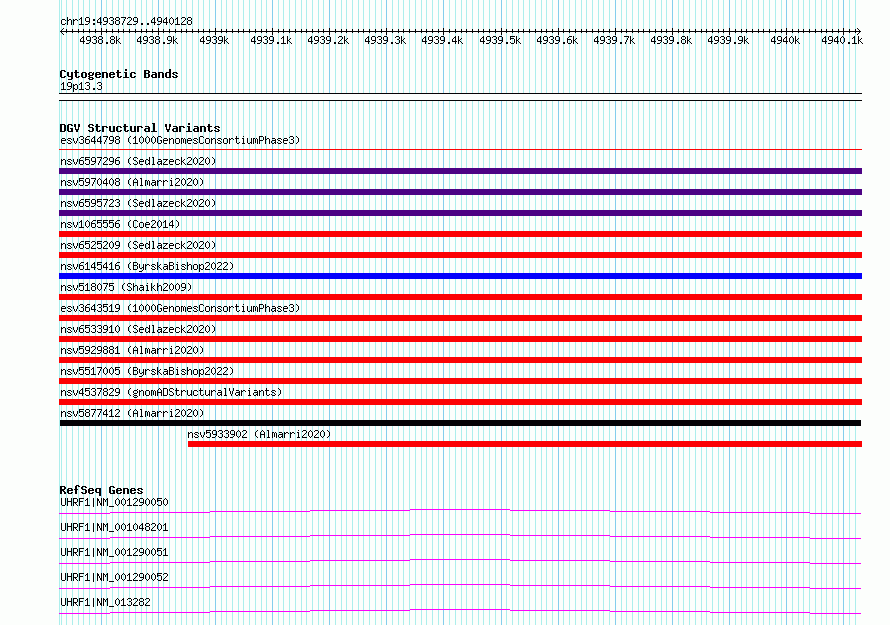The width and height of the screenshot is (890, 625).
Task: Open transcript UHRF1|NM_001290051
Action: click(x=114, y=552)
